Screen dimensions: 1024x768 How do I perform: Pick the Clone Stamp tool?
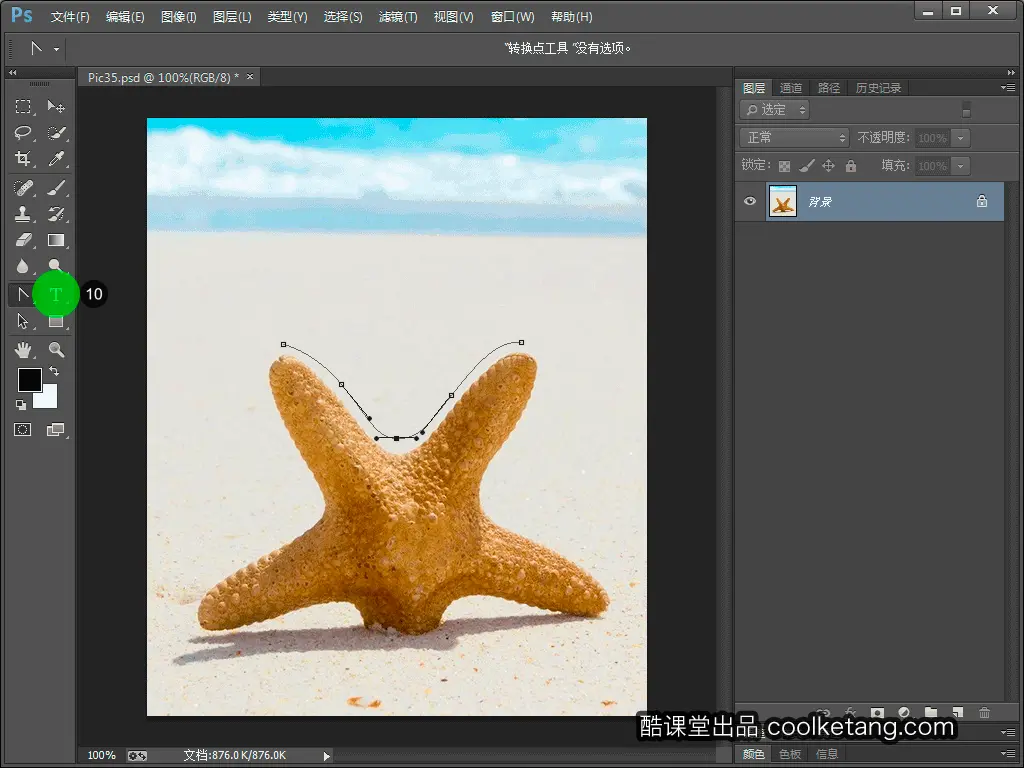(x=23, y=214)
